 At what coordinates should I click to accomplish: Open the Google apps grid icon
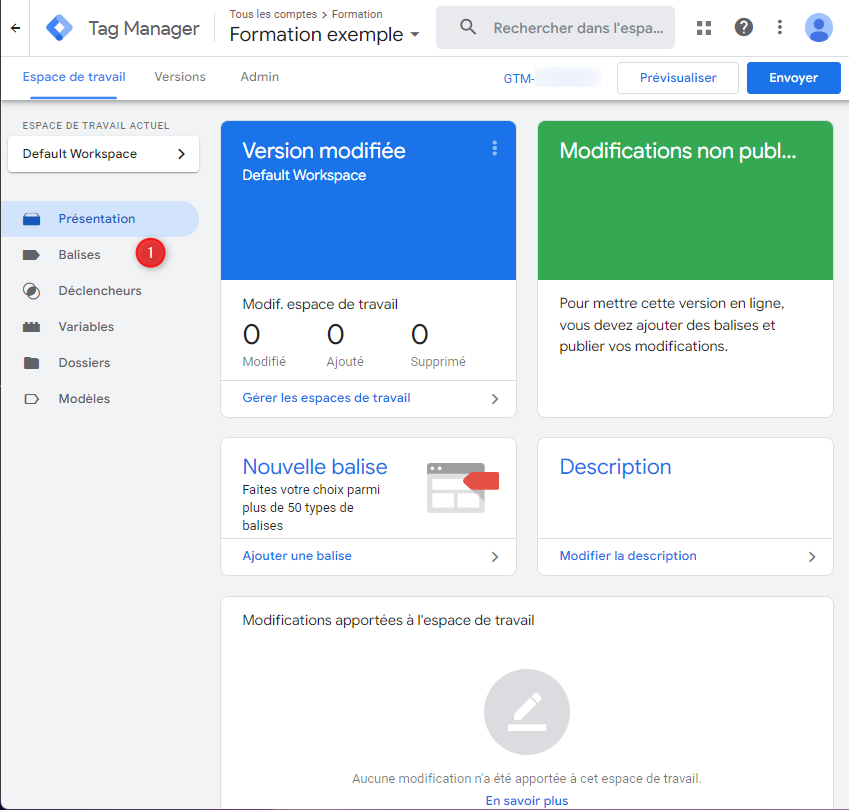[703, 28]
